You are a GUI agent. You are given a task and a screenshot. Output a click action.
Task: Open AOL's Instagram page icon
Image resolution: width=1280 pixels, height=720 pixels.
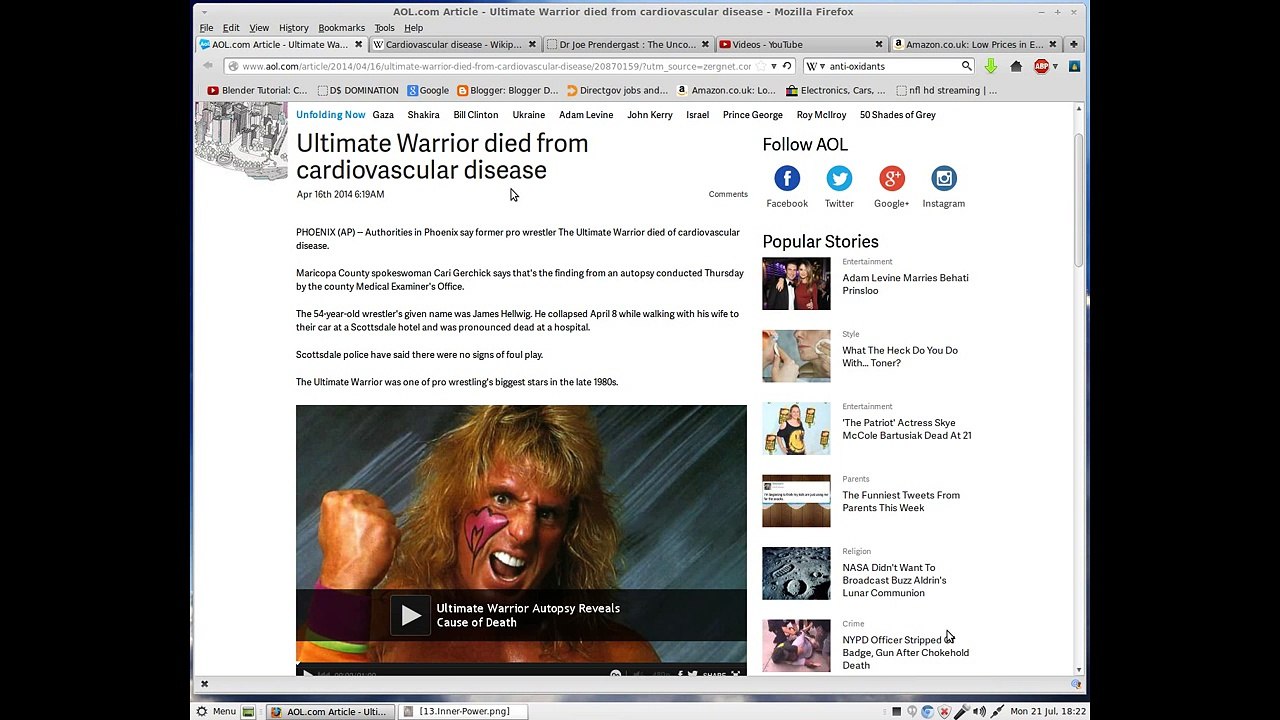click(x=944, y=179)
